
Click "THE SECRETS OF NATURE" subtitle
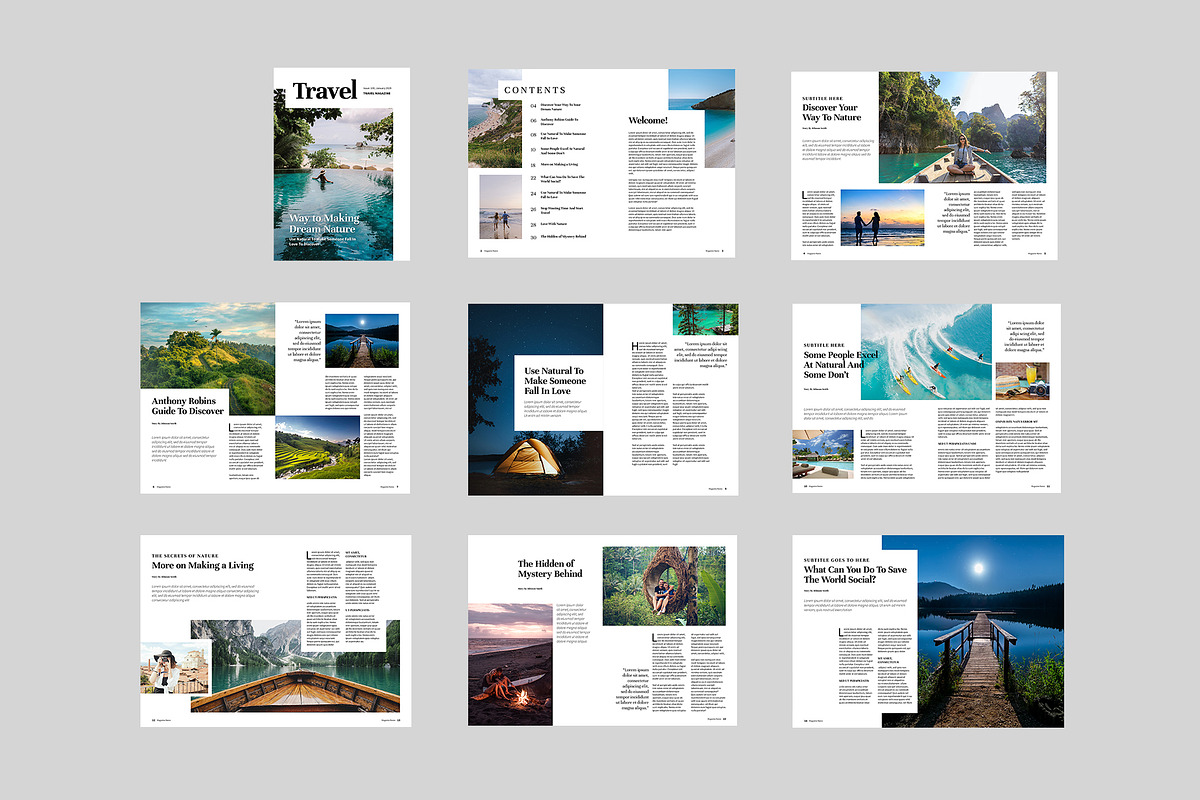coord(185,555)
